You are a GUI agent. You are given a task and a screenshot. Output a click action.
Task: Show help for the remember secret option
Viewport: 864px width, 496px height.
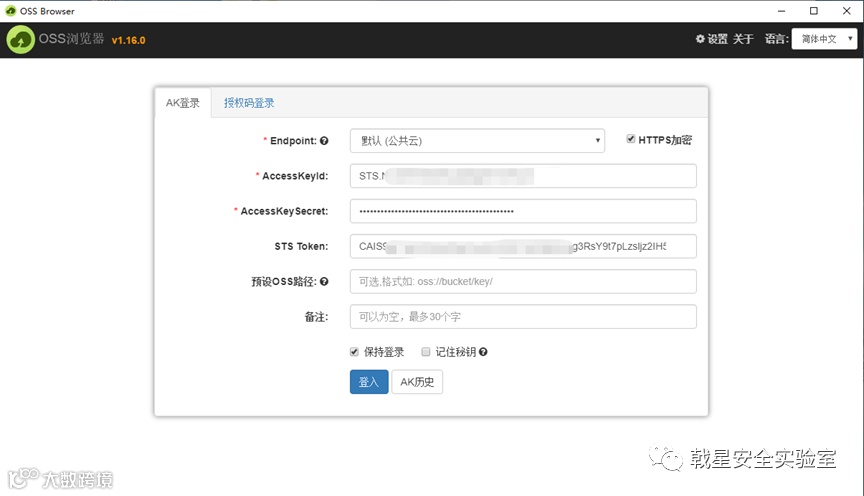tap(483, 352)
